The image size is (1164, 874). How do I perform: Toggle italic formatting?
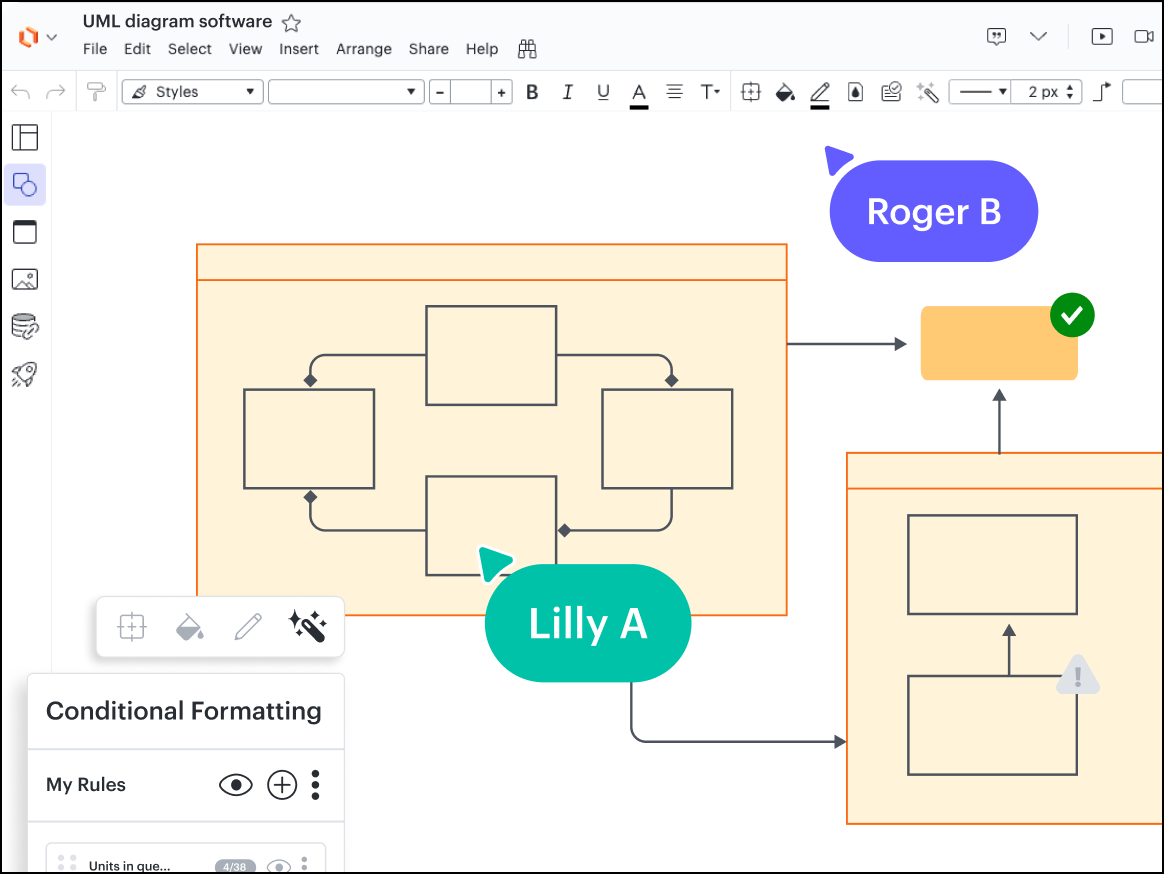tap(567, 92)
